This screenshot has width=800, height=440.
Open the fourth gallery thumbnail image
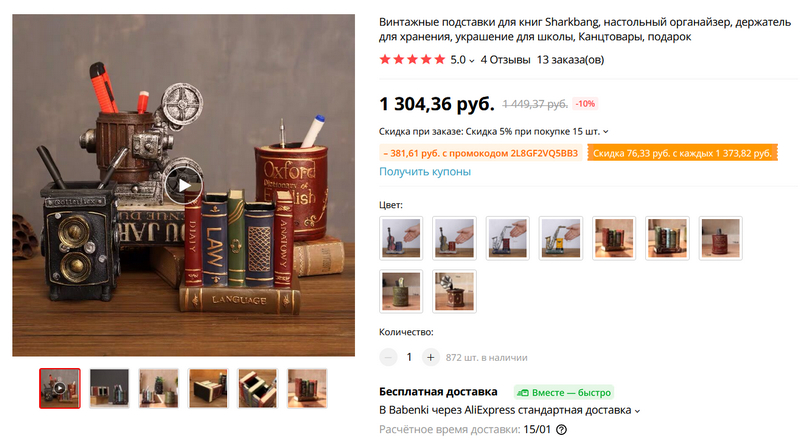(x=208, y=388)
